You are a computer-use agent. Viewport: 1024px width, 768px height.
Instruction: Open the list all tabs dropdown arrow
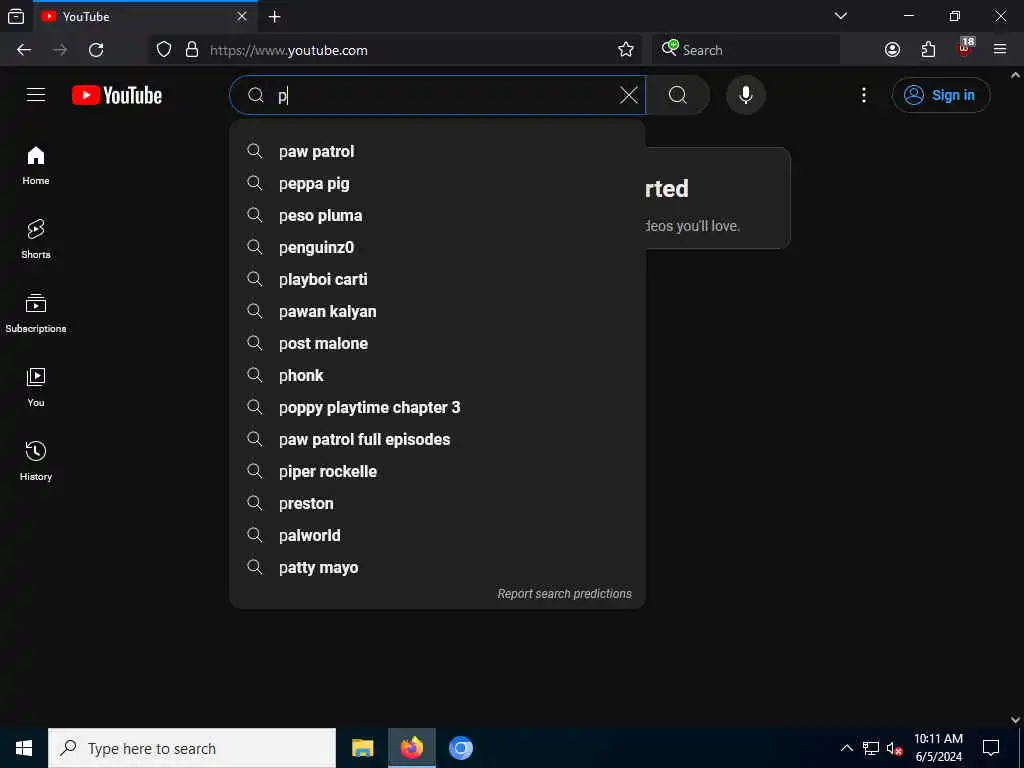[841, 16]
